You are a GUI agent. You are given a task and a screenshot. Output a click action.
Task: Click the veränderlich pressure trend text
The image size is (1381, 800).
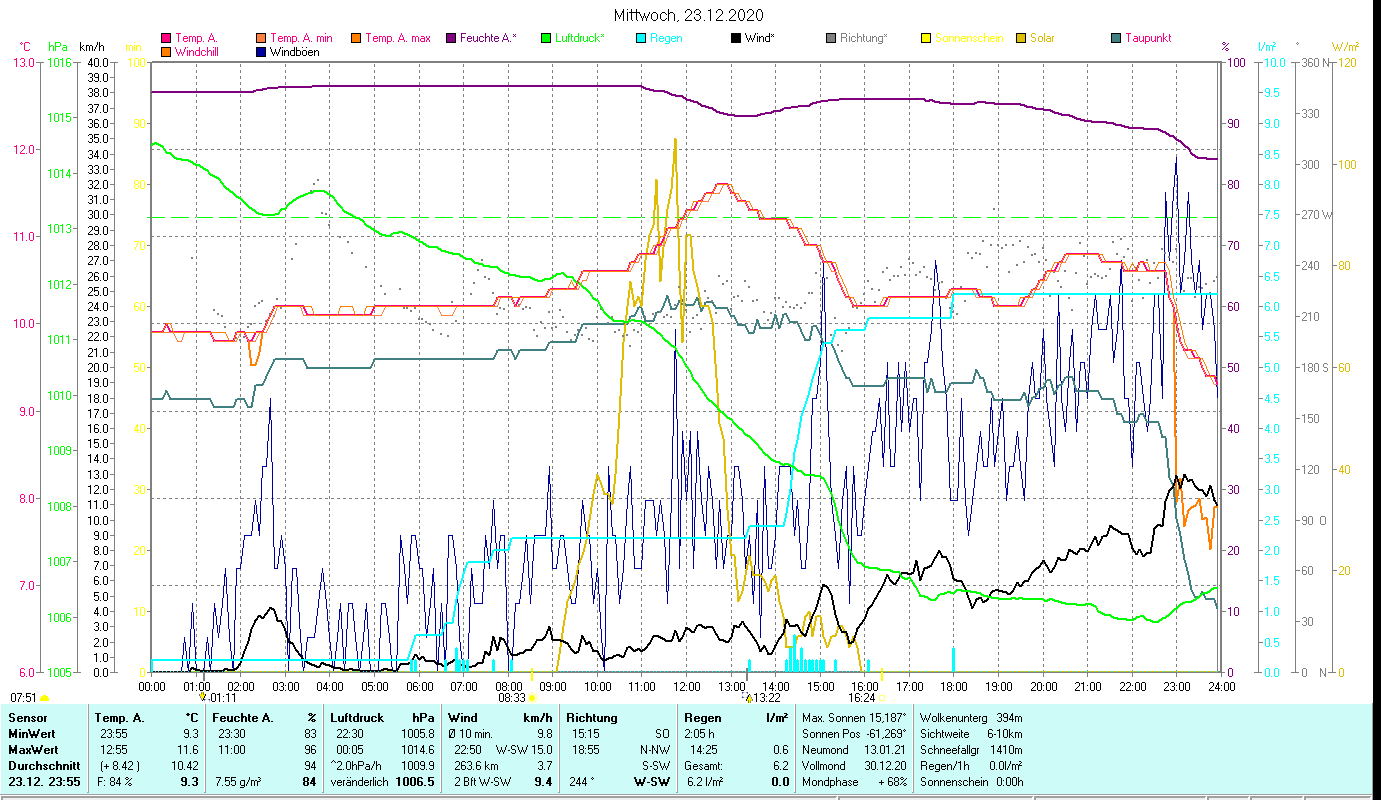pyautogui.click(x=357, y=782)
